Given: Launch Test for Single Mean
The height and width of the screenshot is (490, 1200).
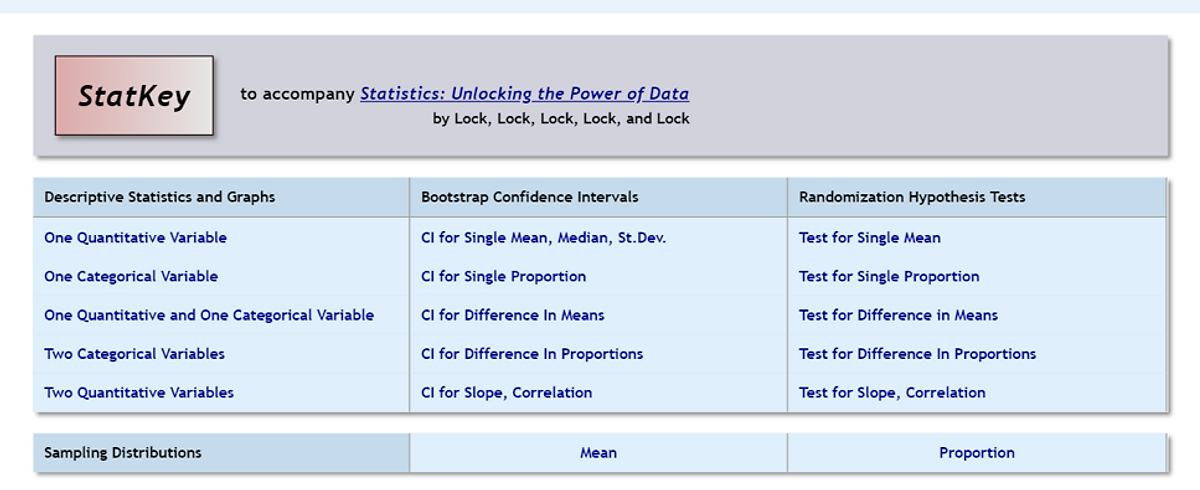Looking at the screenshot, I should click(869, 238).
